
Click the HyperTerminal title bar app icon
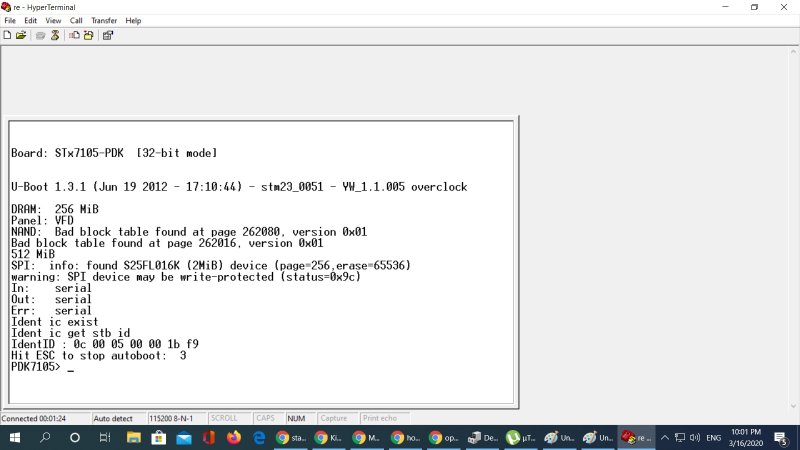click(x=6, y=7)
